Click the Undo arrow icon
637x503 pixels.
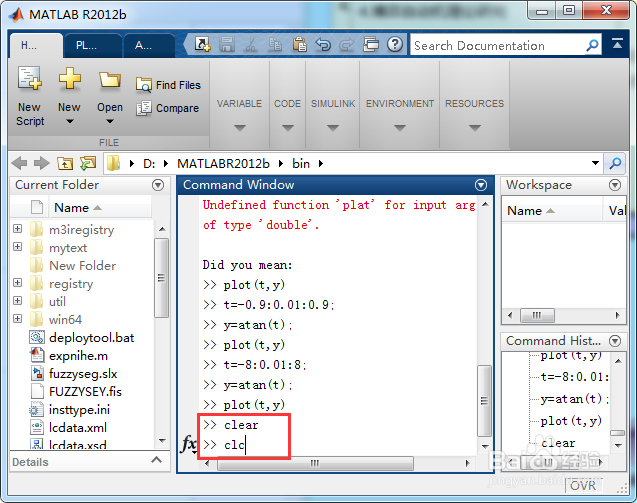[x=323, y=44]
